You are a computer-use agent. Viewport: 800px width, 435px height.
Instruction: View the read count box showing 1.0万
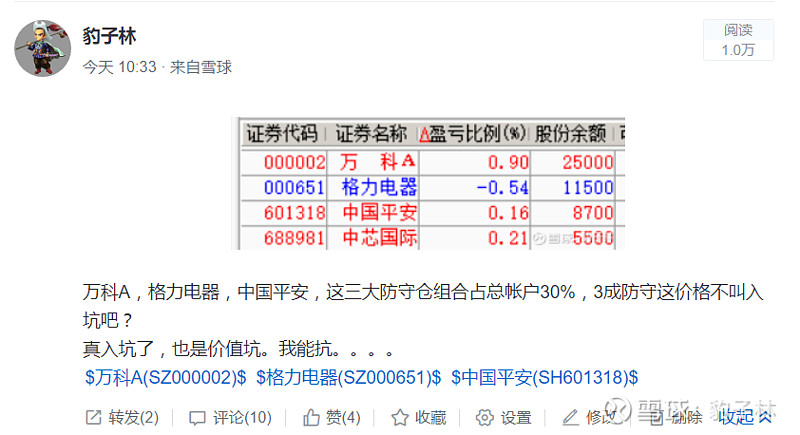click(738, 40)
